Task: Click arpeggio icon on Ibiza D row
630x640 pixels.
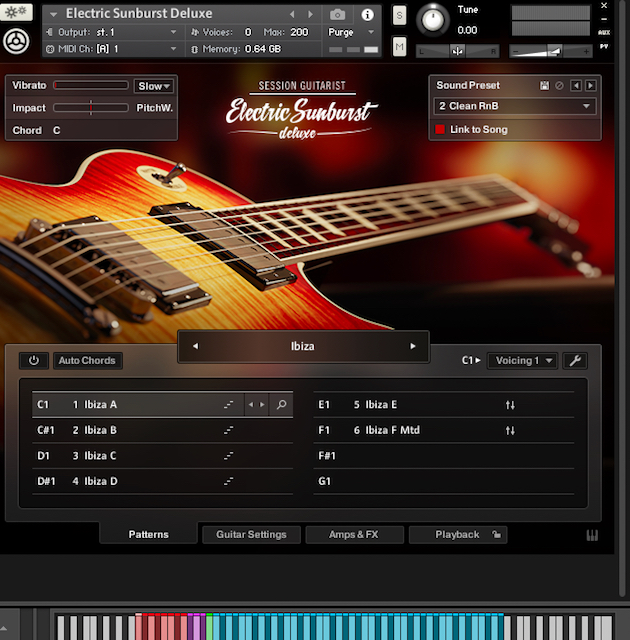Action: pyautogui.click(x=228, y=481)
